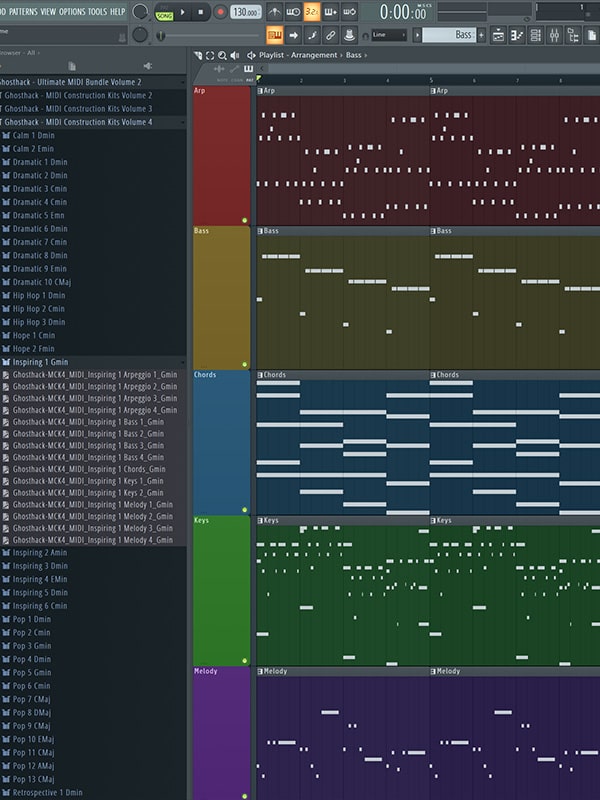Open the Channel rack icon
600x800 pixels.
(536, 35)
